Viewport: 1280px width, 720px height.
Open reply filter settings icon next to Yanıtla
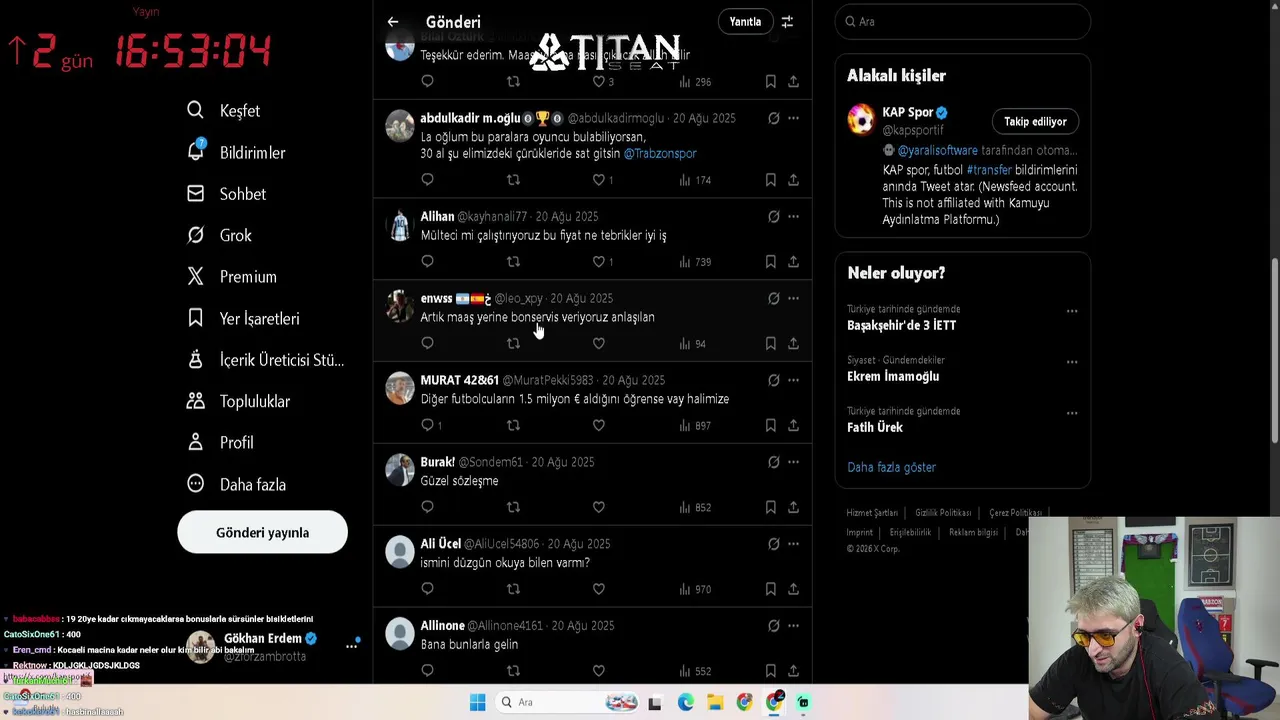787,22
